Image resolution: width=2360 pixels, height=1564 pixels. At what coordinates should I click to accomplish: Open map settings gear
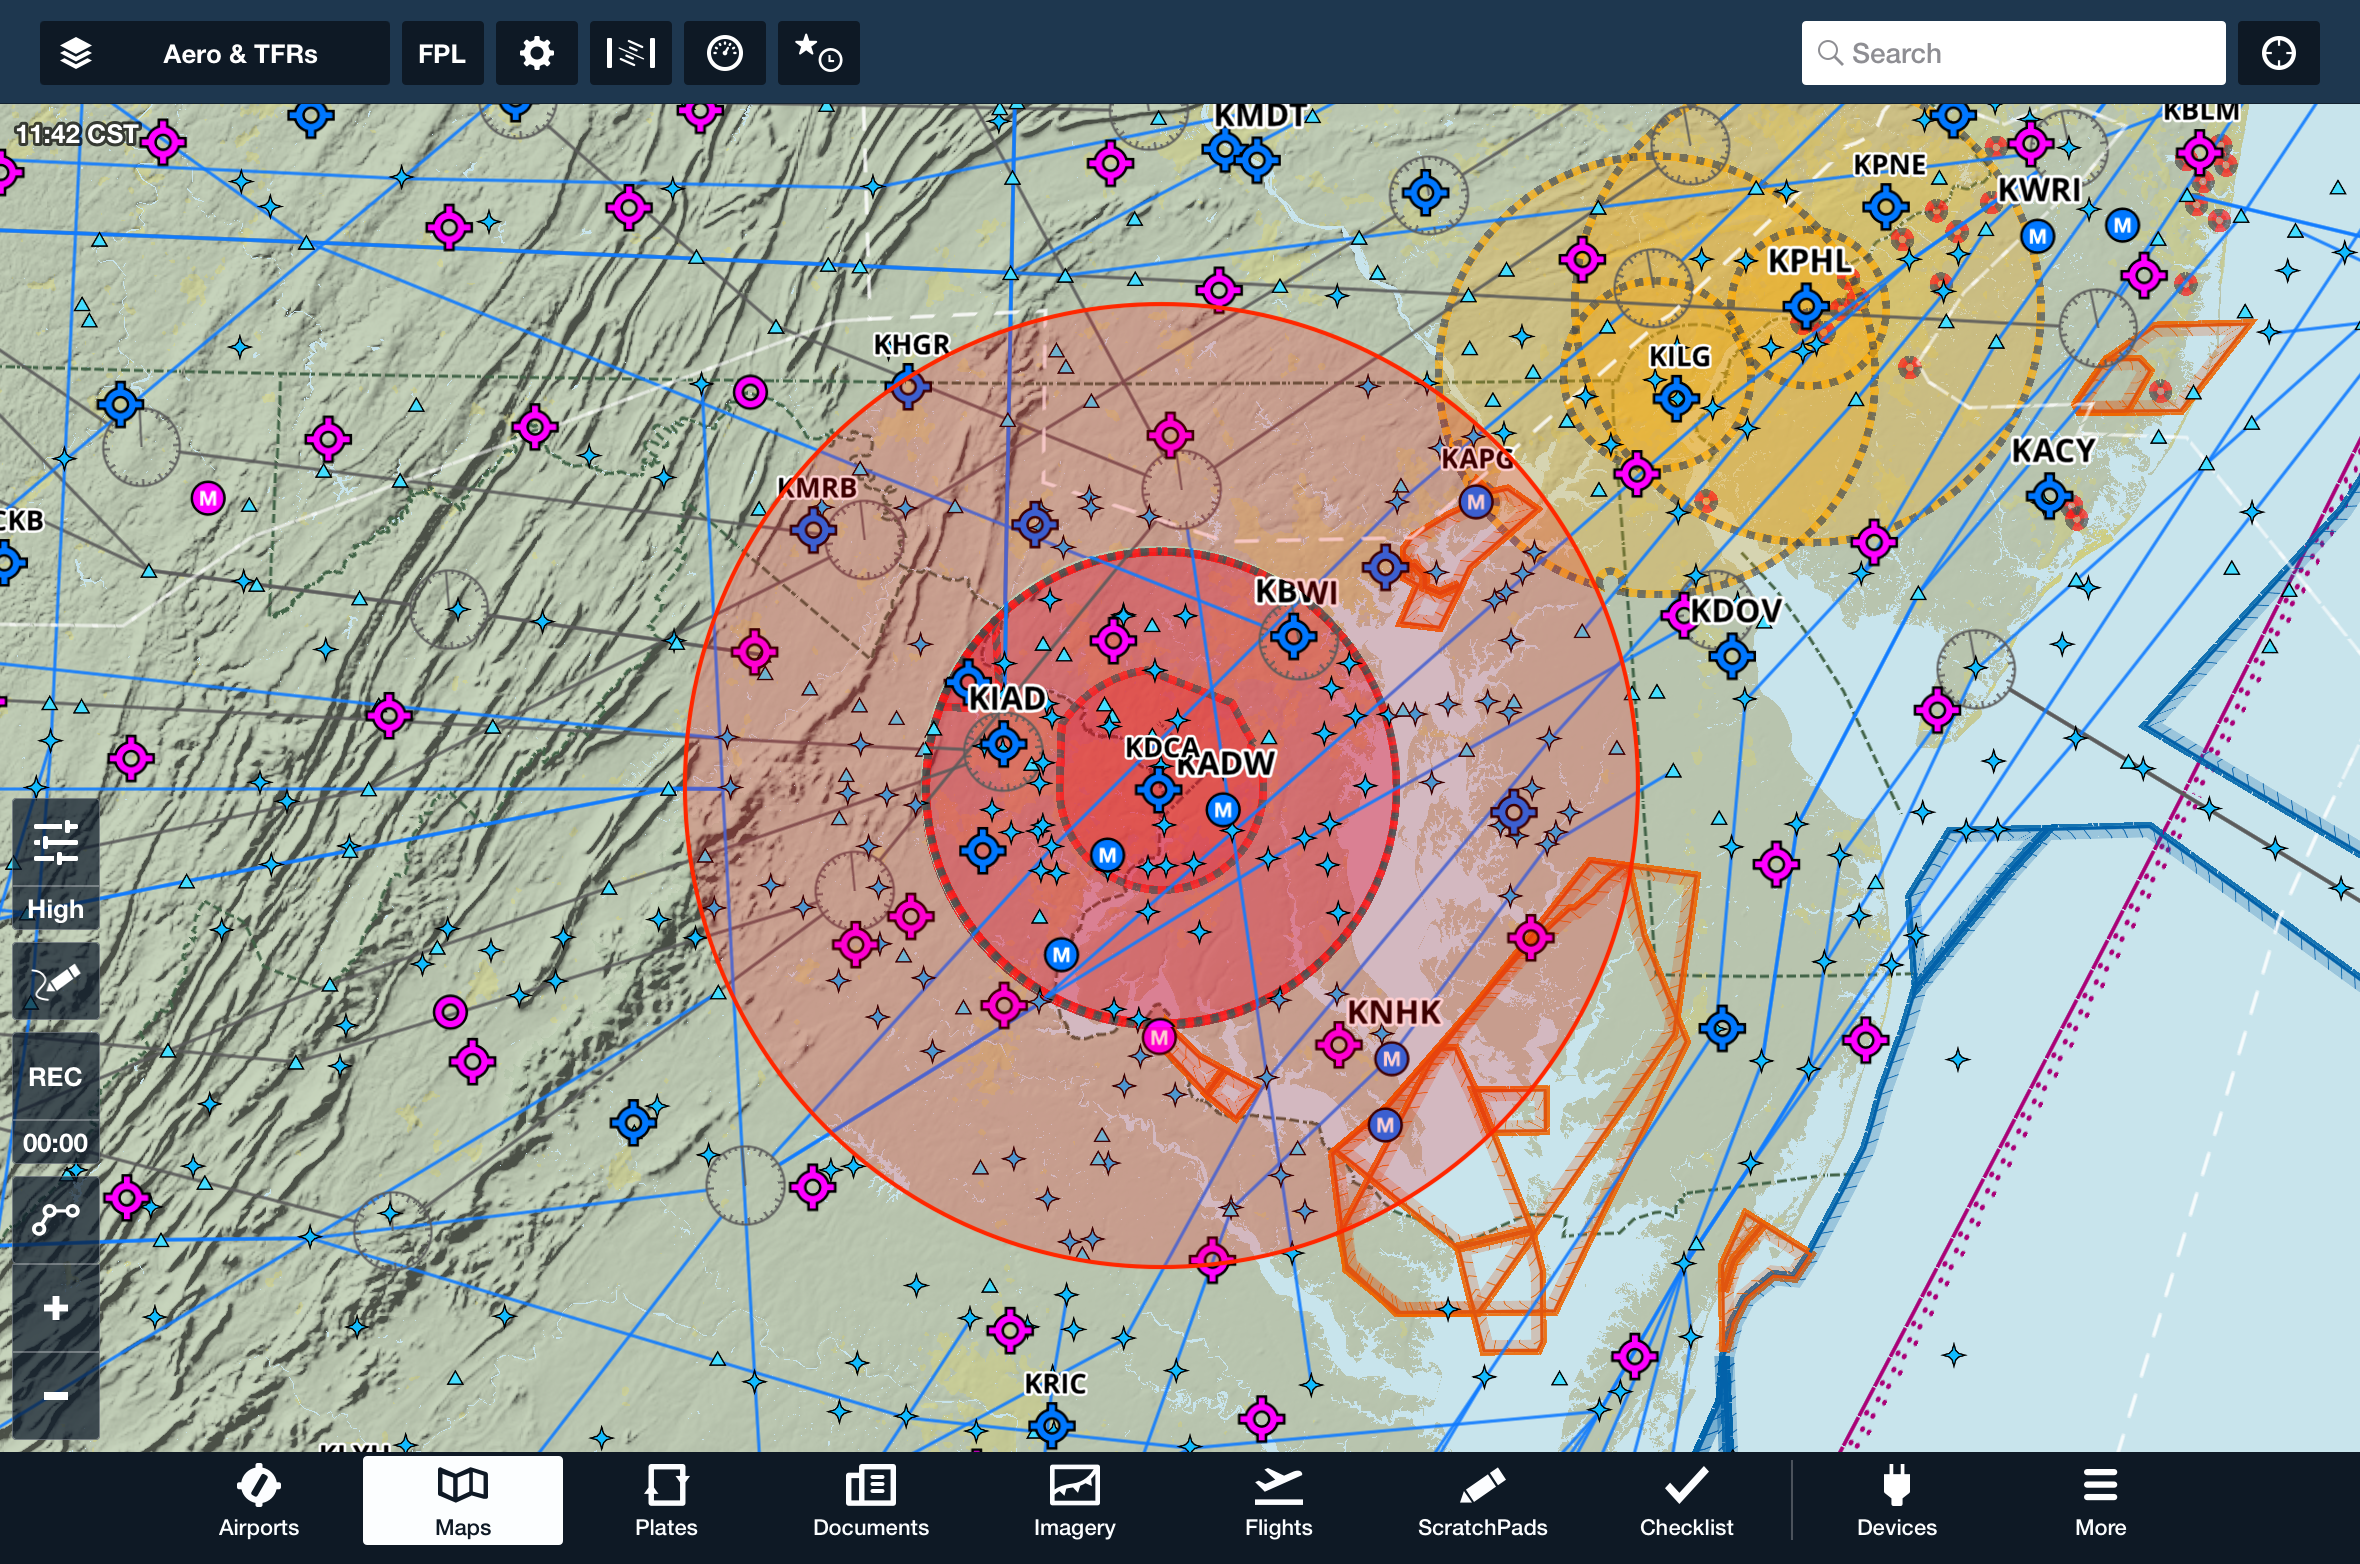[x=537, y=53]
